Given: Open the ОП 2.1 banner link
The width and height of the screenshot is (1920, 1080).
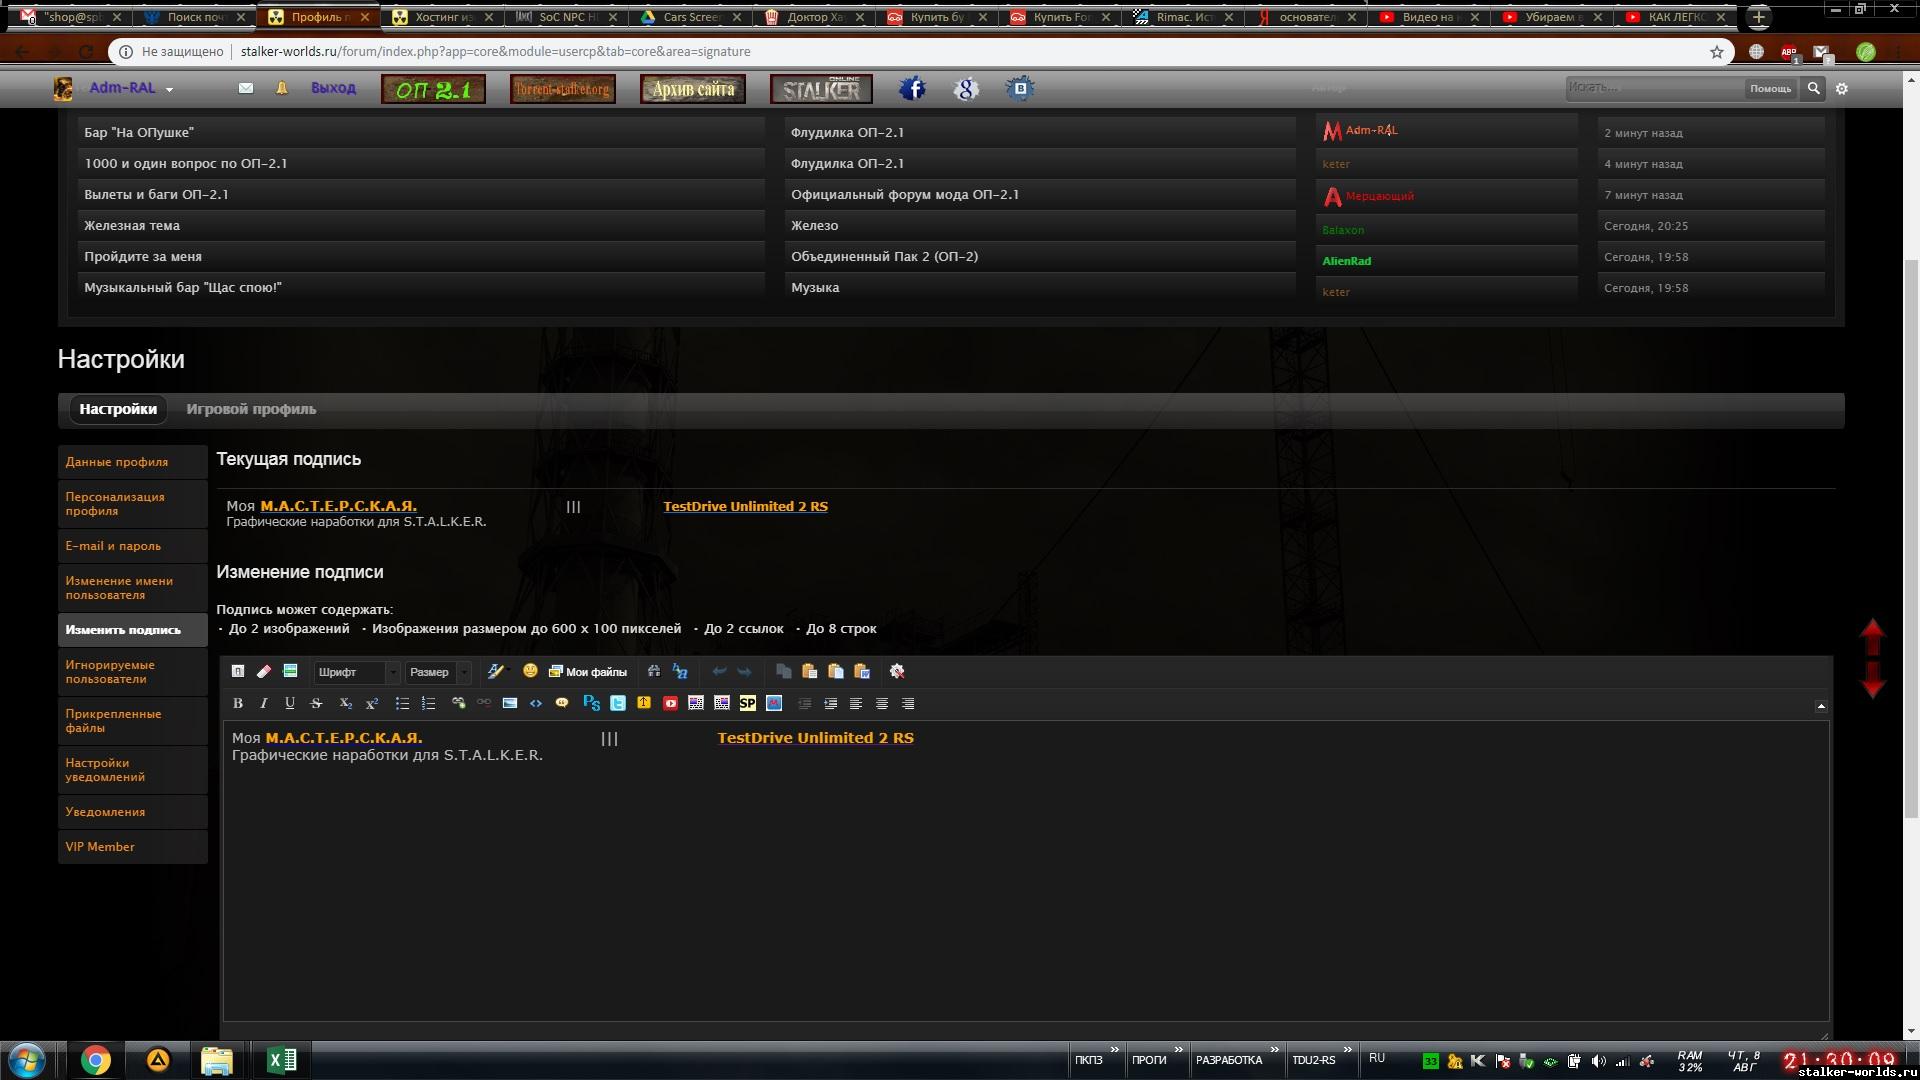Looking at the screenshot, I should tap(433, 89).
